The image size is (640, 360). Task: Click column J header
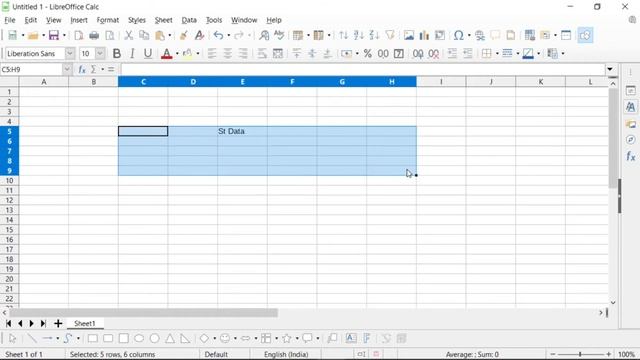point(491,82)
